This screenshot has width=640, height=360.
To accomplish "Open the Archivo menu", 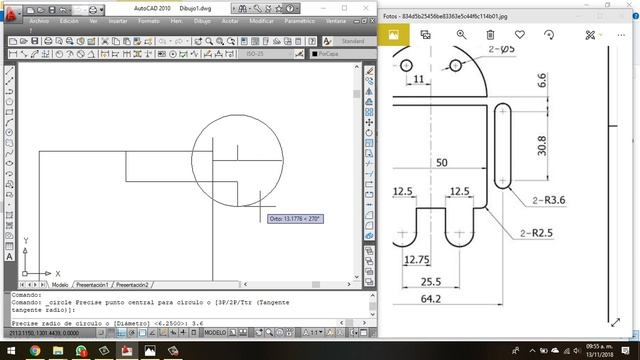I will coord(39,21).
